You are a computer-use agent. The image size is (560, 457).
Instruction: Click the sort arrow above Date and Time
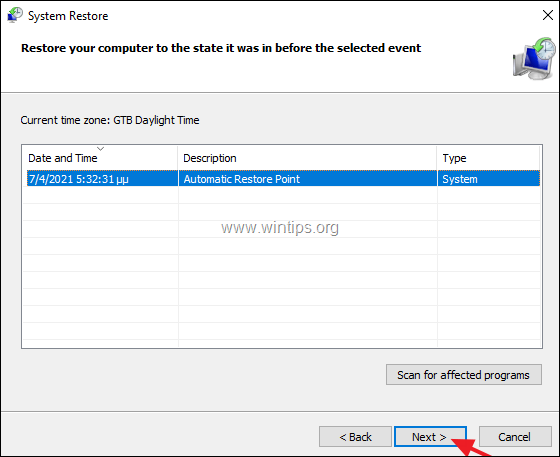(100, 149)
